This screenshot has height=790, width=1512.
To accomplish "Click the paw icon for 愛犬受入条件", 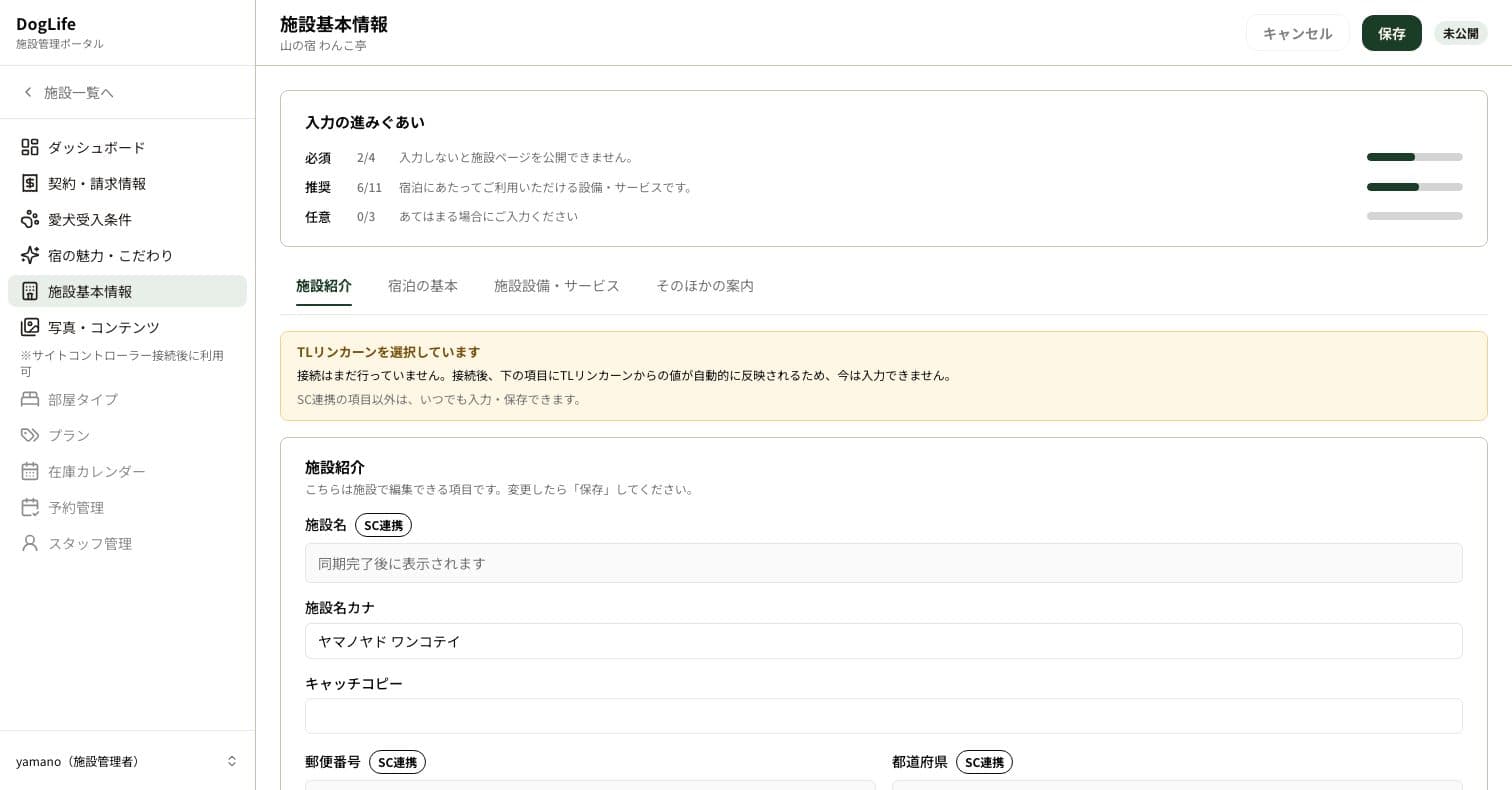I will pos(30,219).
